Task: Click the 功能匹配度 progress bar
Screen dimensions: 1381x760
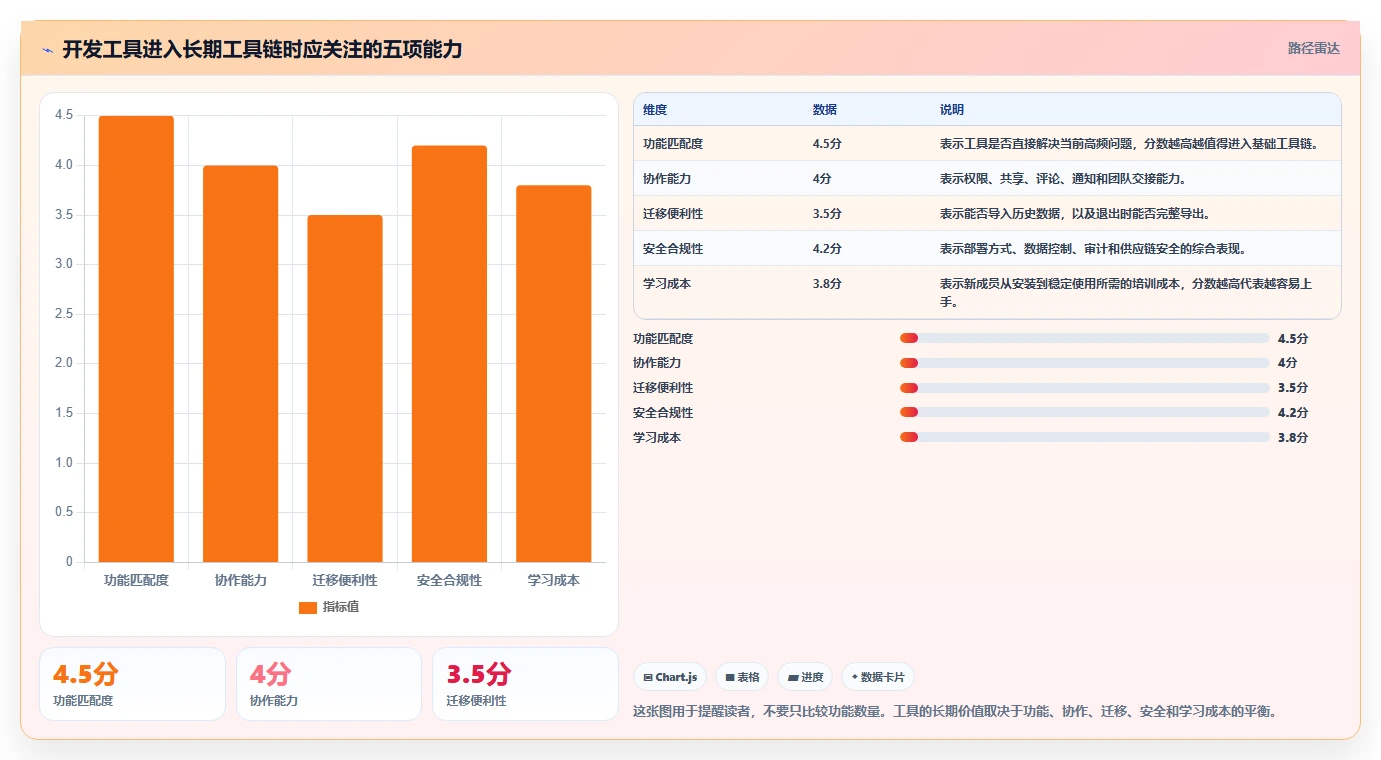Action: pos(1085,338)
